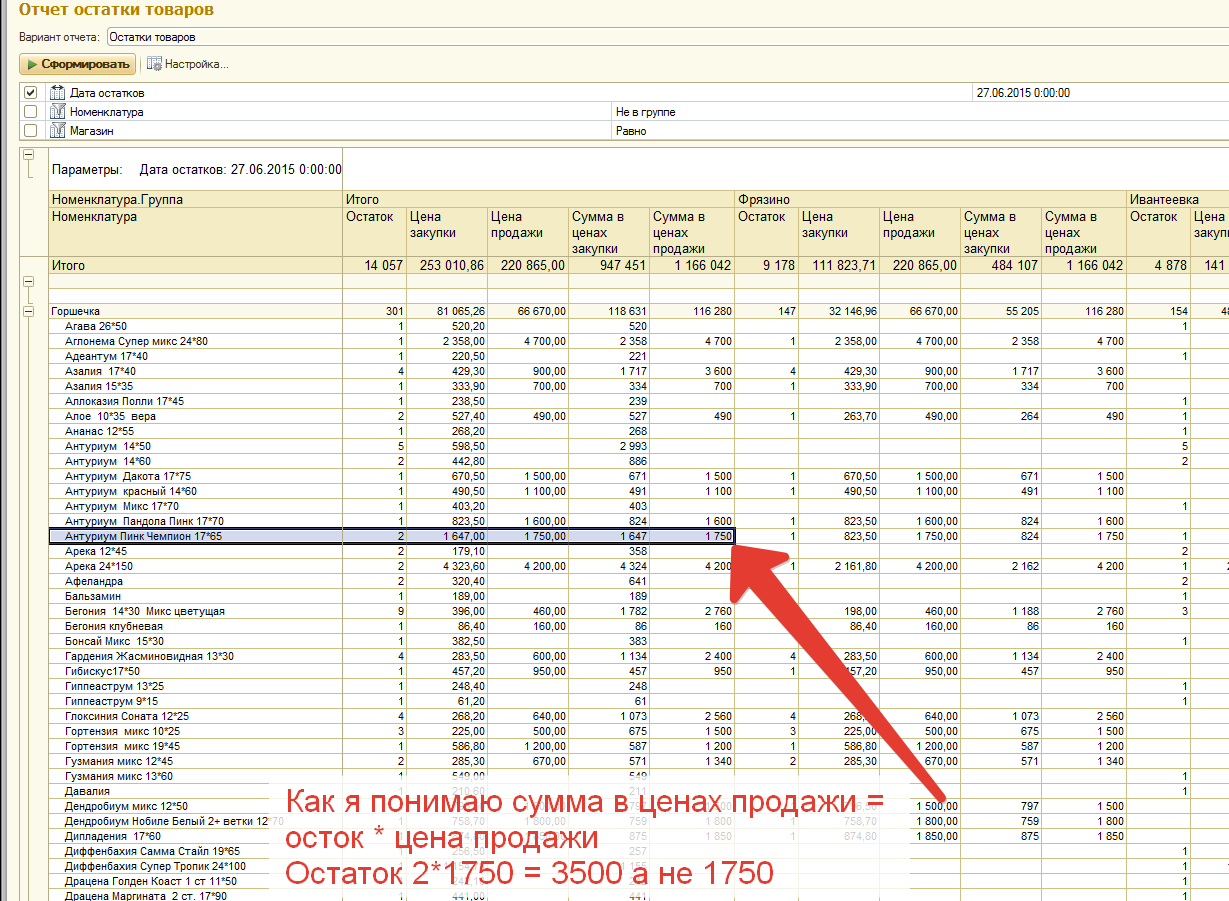1229x901 pixels.
Task: Click the 'Не в группе' comparison cell
Action: click(x=646, y=112)
